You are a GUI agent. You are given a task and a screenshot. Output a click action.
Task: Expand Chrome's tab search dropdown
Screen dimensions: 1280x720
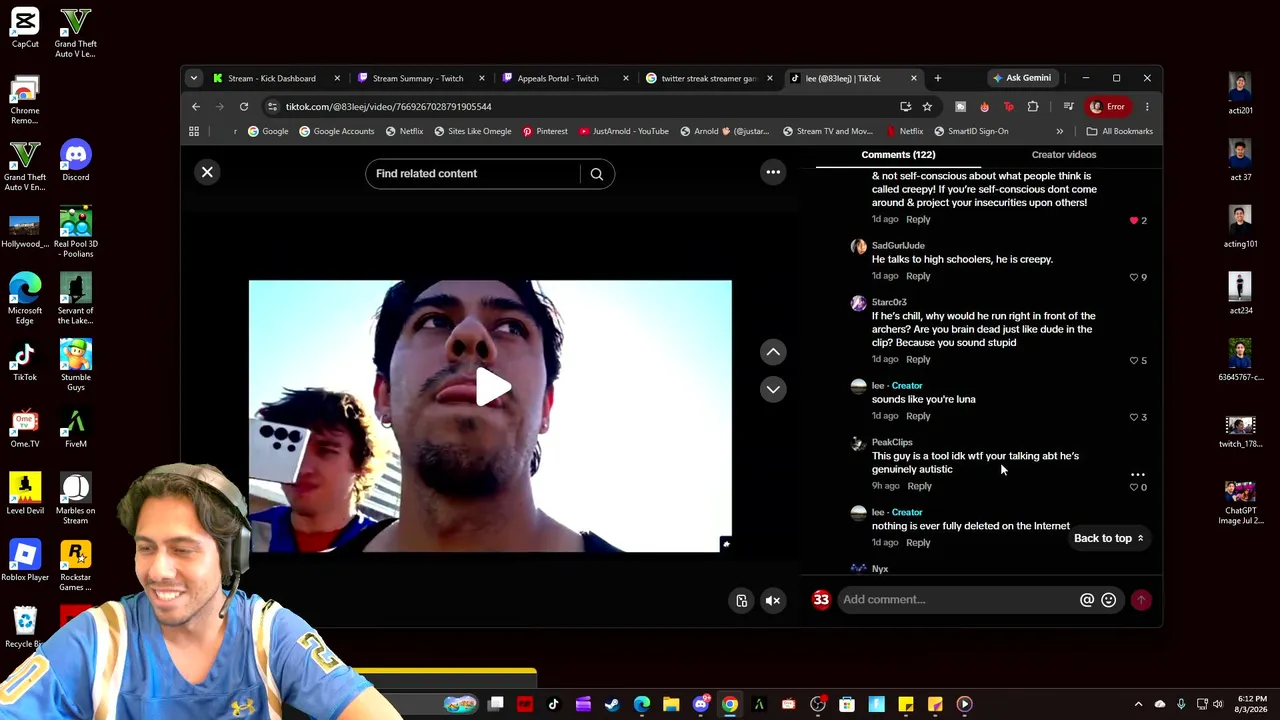coord(193,78)
